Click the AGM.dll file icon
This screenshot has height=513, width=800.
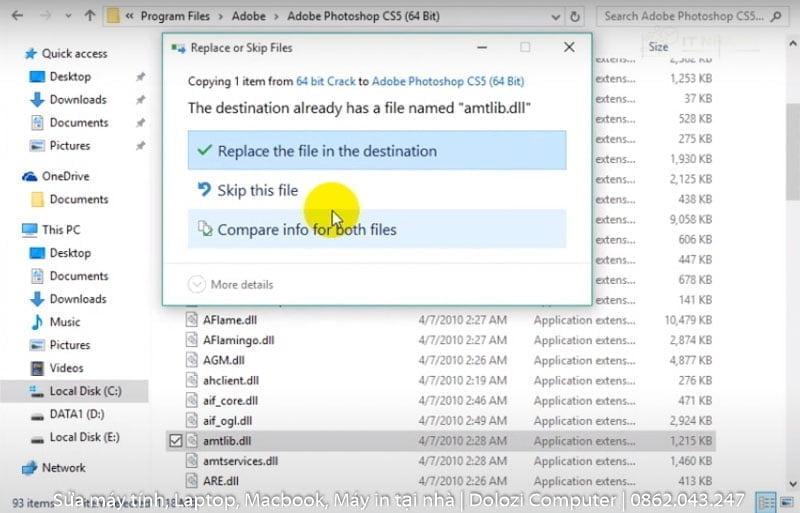193,360
